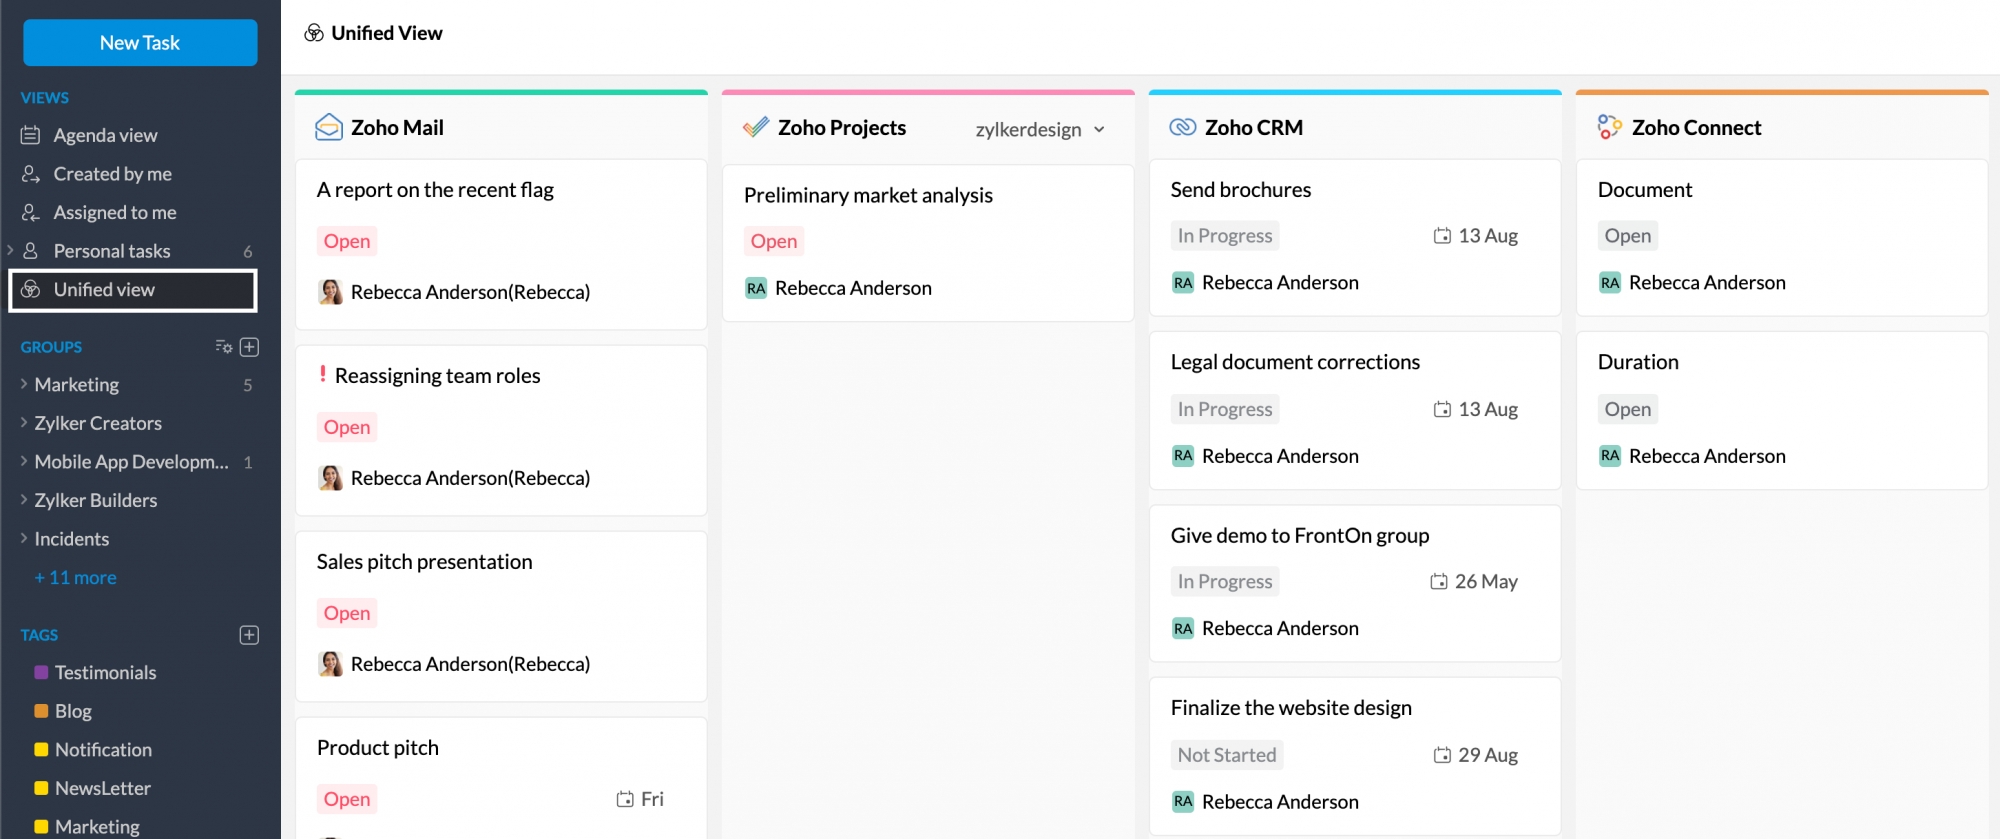
Task: Click the Personal tasks person icon
Action: point(31,251)
